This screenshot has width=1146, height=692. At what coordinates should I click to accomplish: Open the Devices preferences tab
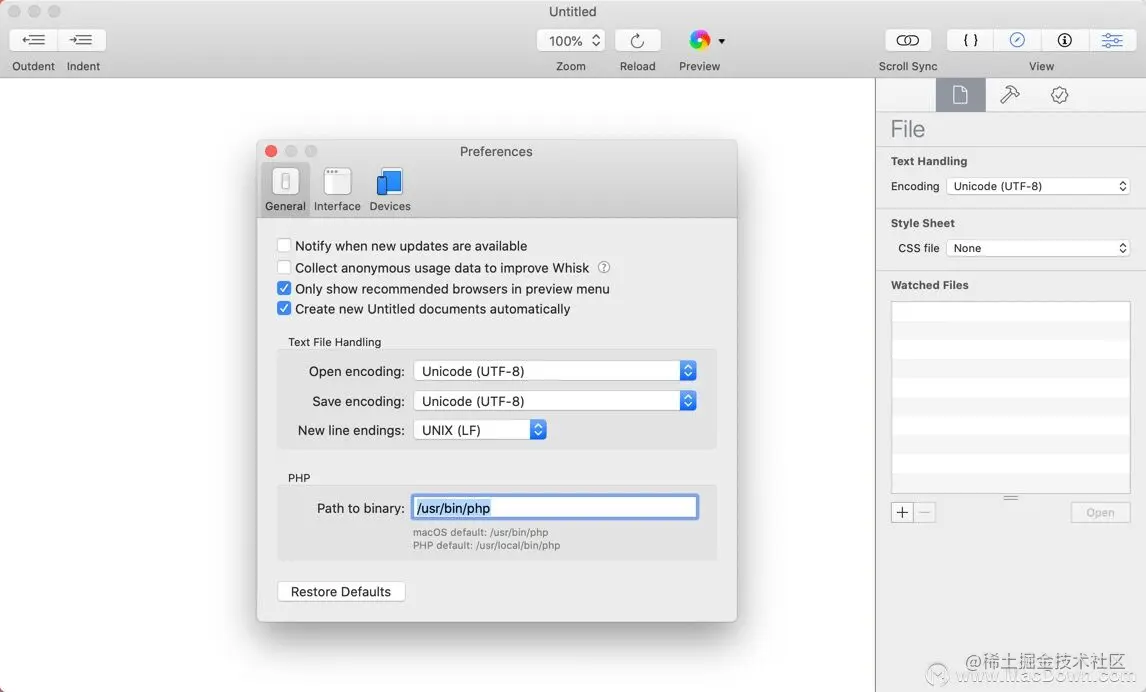click(x=390, y=189)
